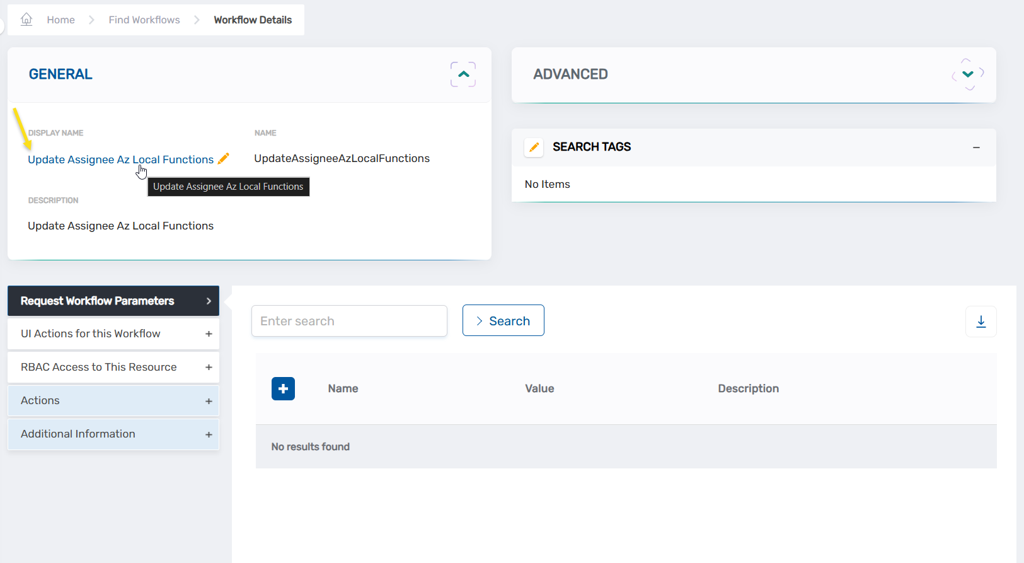Expand the ADVANCED panel with chevron
The width and height of the screenshot is (1024, 563).
(968, 74)
